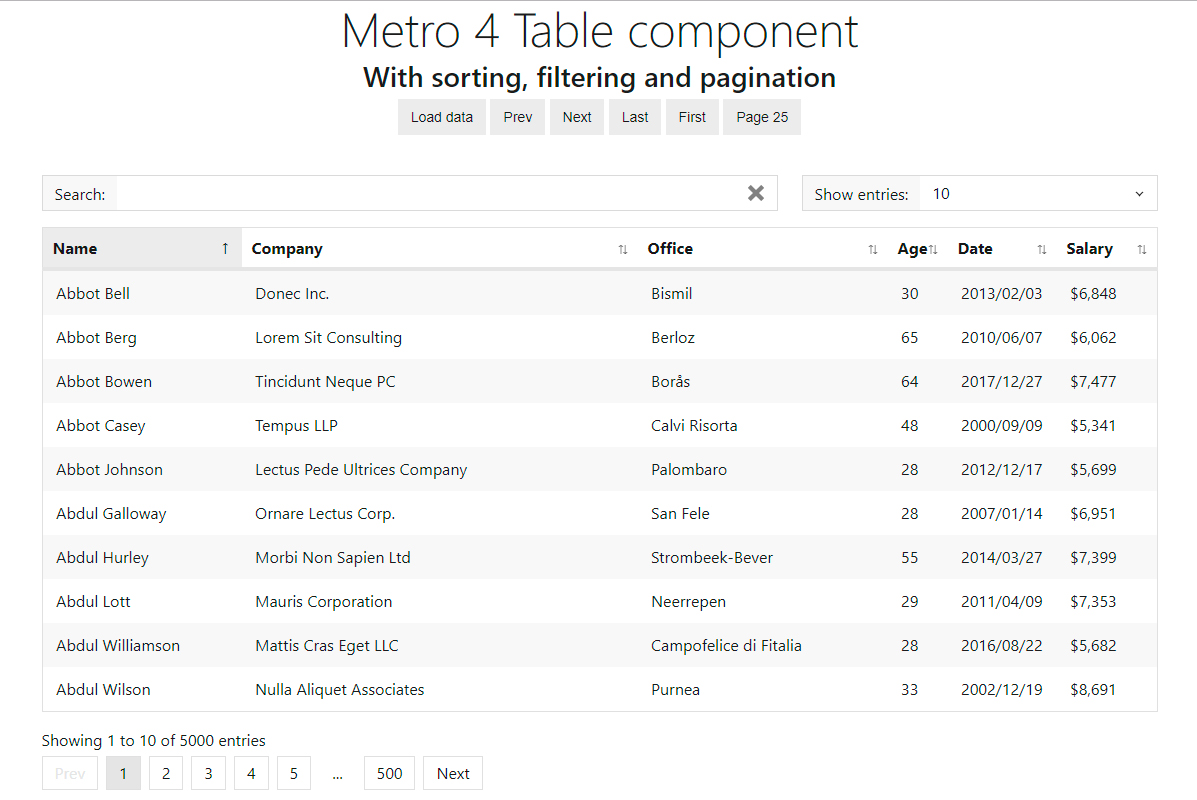Select page 500 in pagination
This screenshot has height=800, width=1197.
point(389,773)
